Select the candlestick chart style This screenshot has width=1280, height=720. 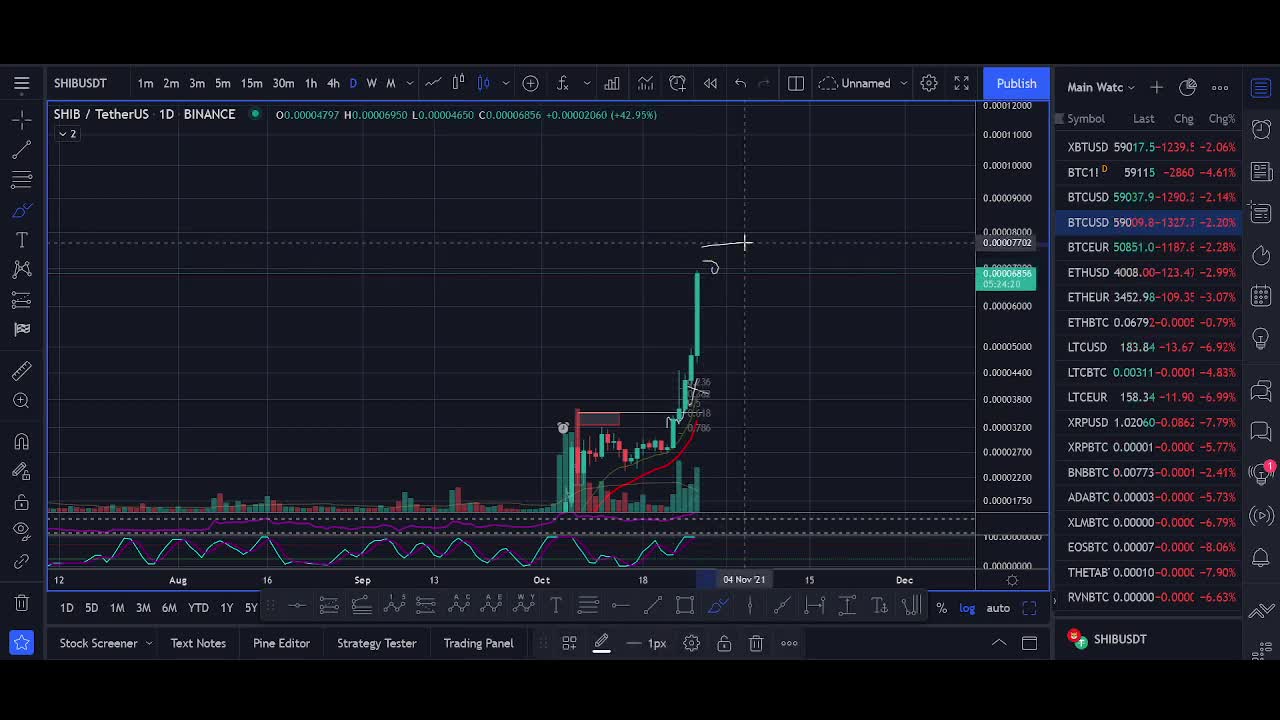tap(483, 83)
